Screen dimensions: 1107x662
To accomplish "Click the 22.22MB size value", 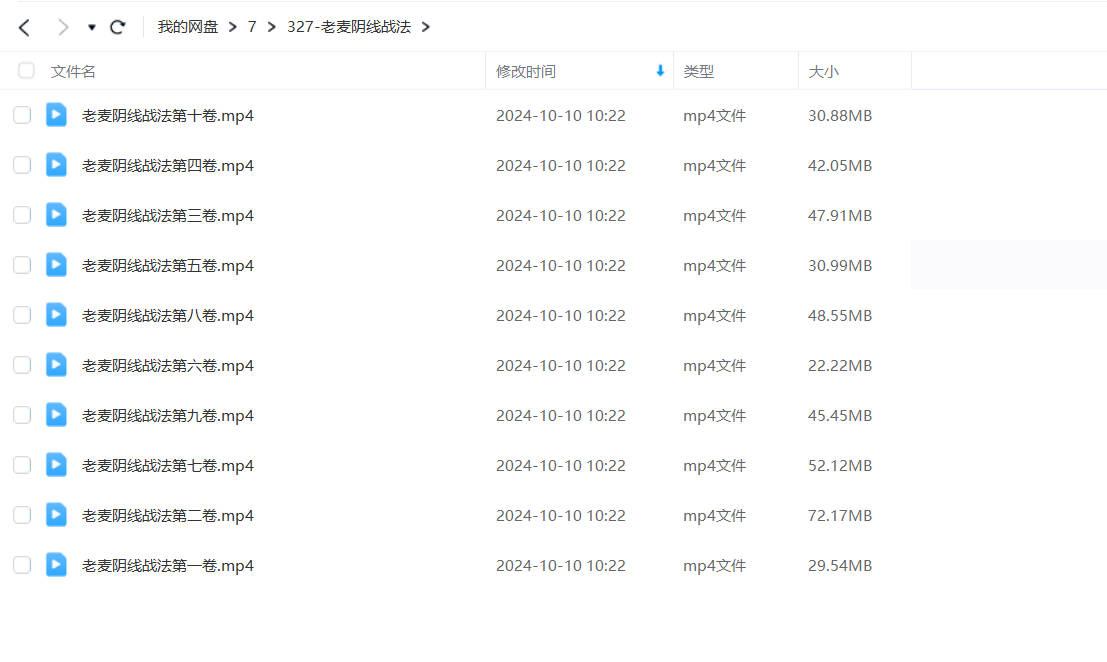I will coord(840,366).
